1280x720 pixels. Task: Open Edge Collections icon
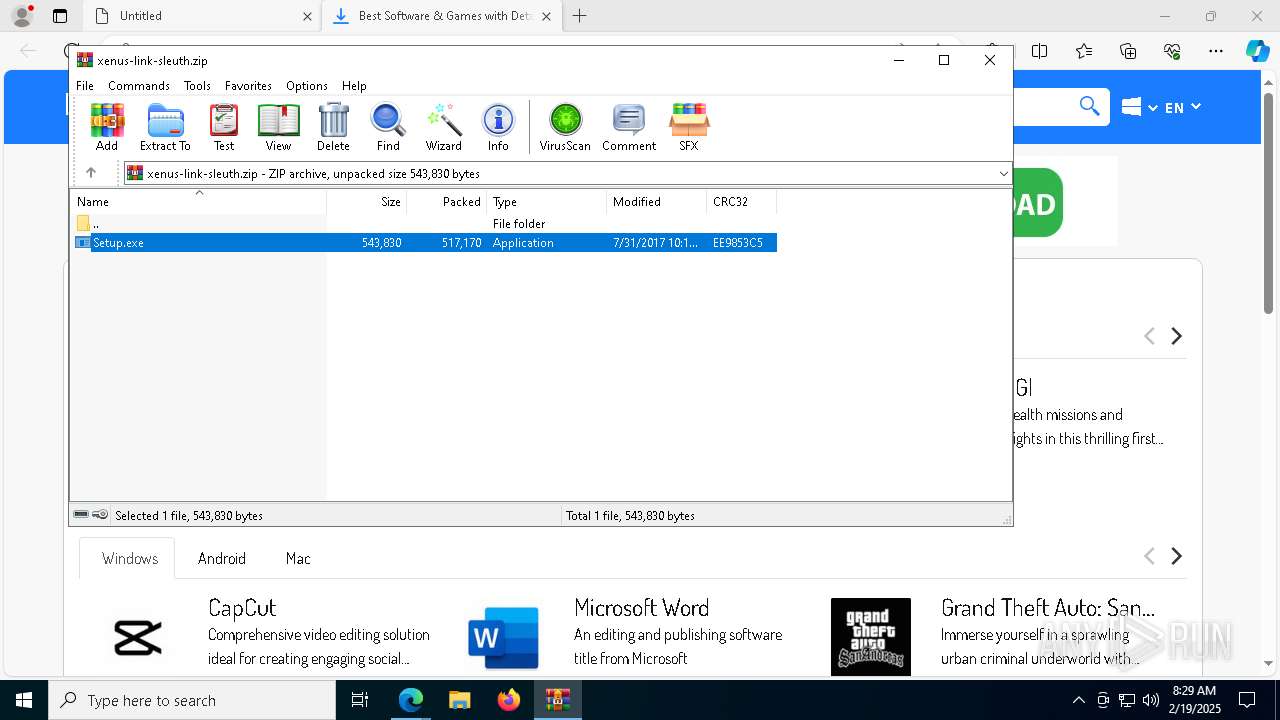[1128, 51]
